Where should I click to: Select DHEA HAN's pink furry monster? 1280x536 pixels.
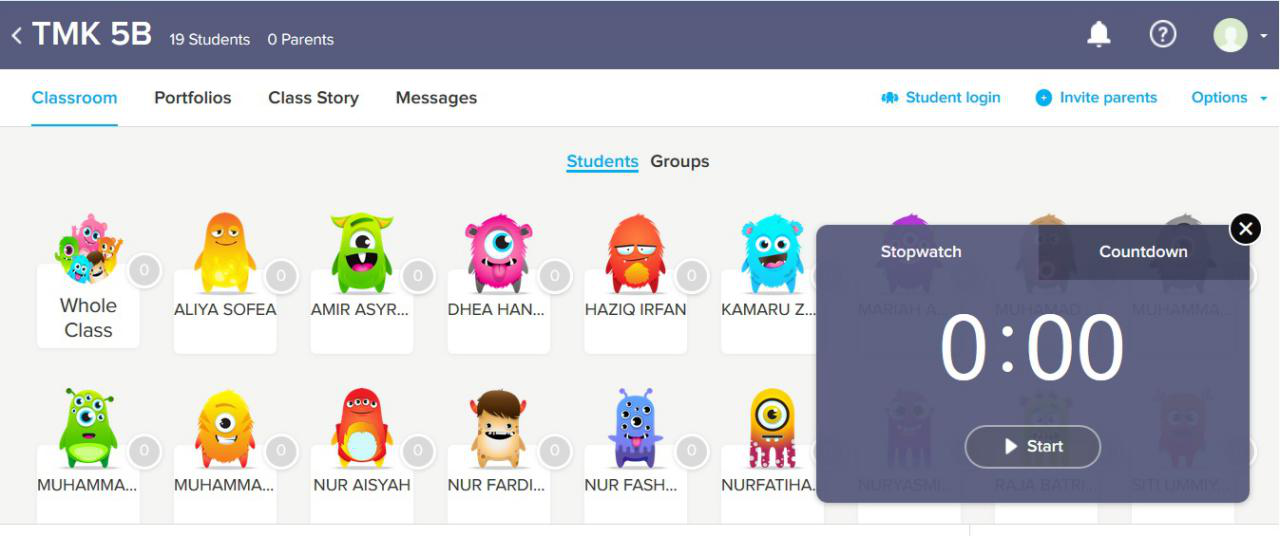tap(498, 253)
